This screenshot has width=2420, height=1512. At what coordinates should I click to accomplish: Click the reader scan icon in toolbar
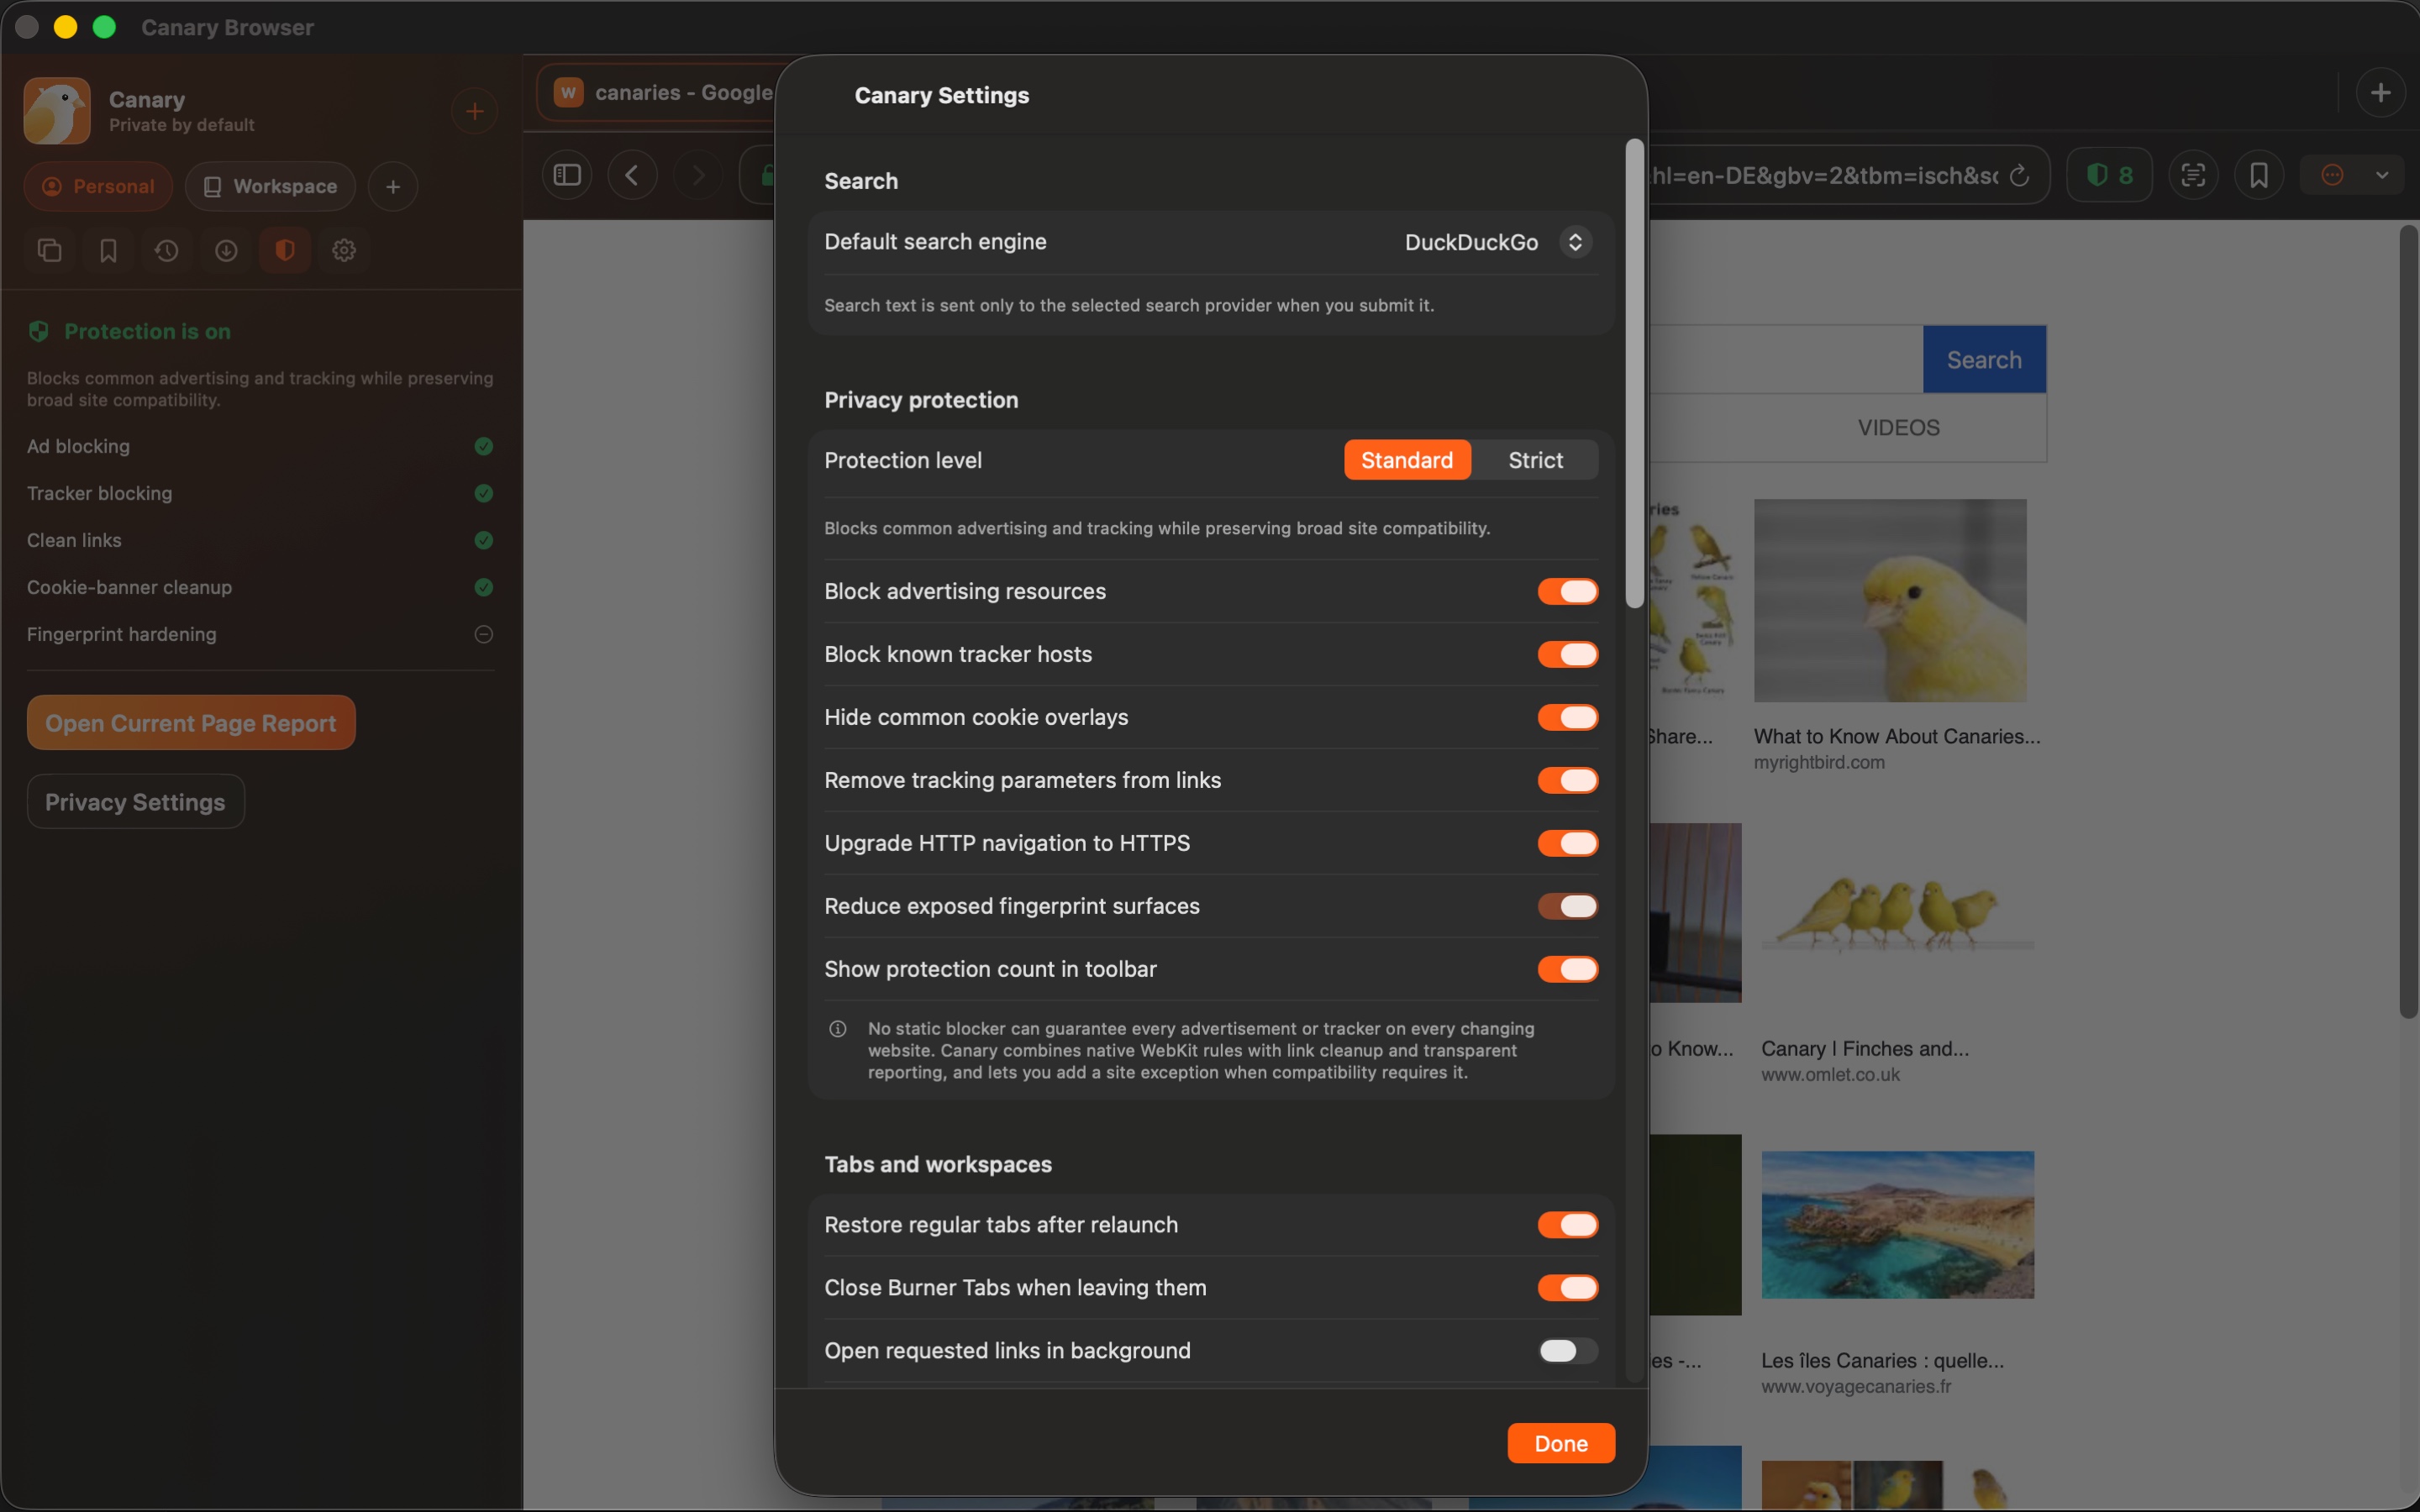[x=2193, y=175]
